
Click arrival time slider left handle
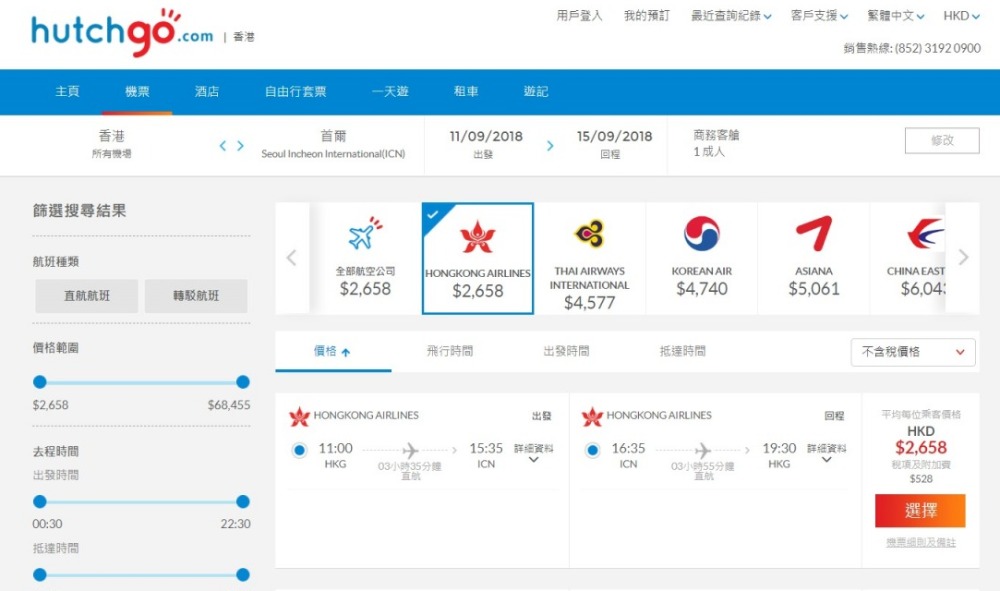click(40, 575)
